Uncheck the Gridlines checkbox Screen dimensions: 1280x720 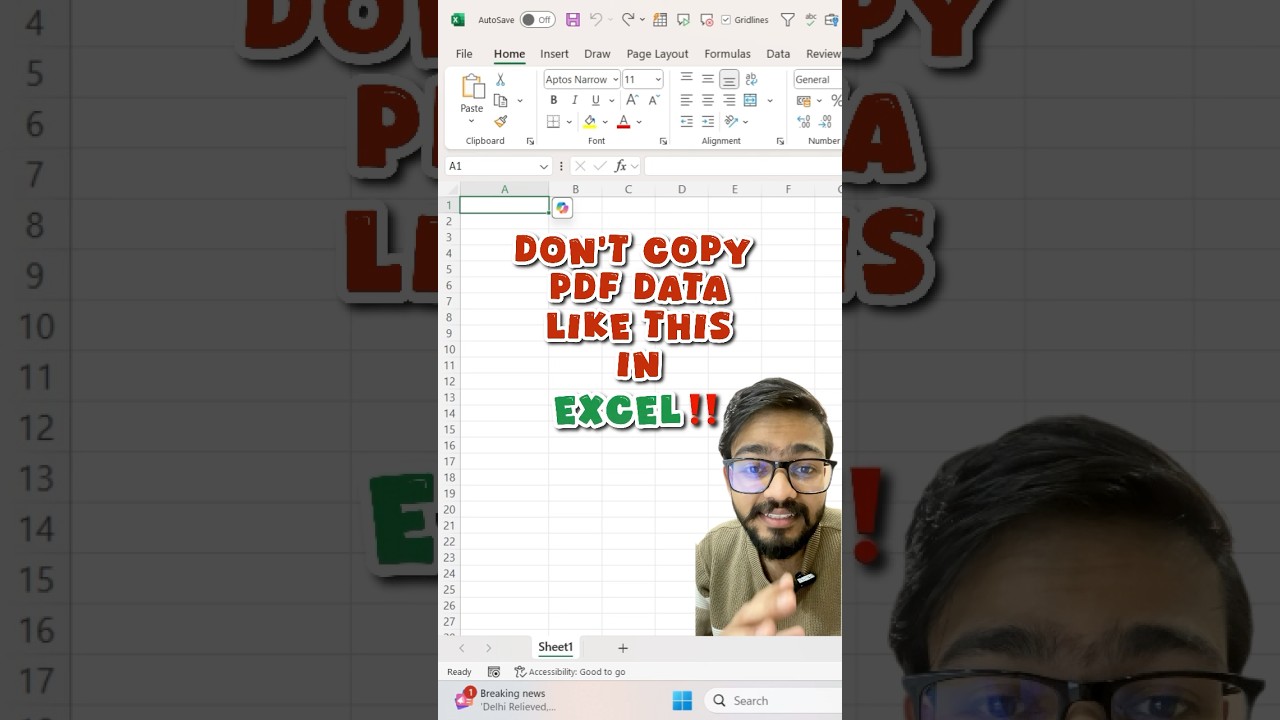pos(726,20)
